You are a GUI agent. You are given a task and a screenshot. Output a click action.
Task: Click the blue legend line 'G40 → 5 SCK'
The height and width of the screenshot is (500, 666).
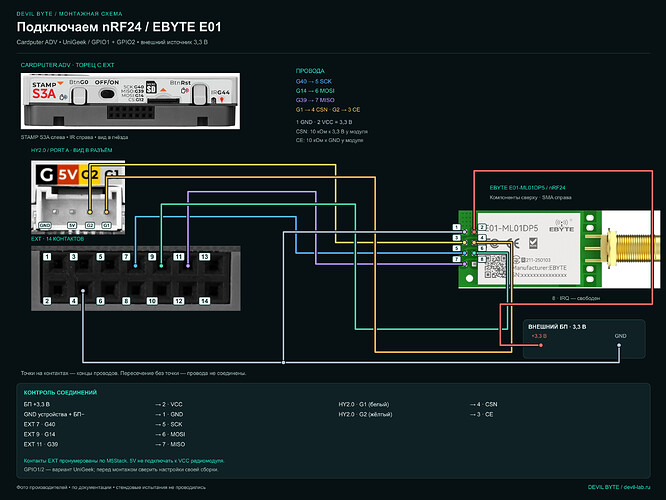pyautogui.click(x=313, y=81)
